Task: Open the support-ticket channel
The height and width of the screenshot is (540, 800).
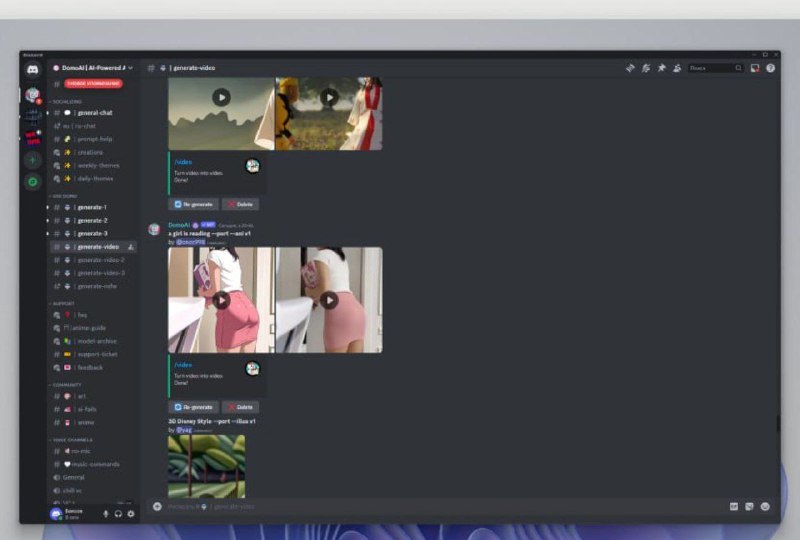Action: pyautogui.click(x=93, y=354)
